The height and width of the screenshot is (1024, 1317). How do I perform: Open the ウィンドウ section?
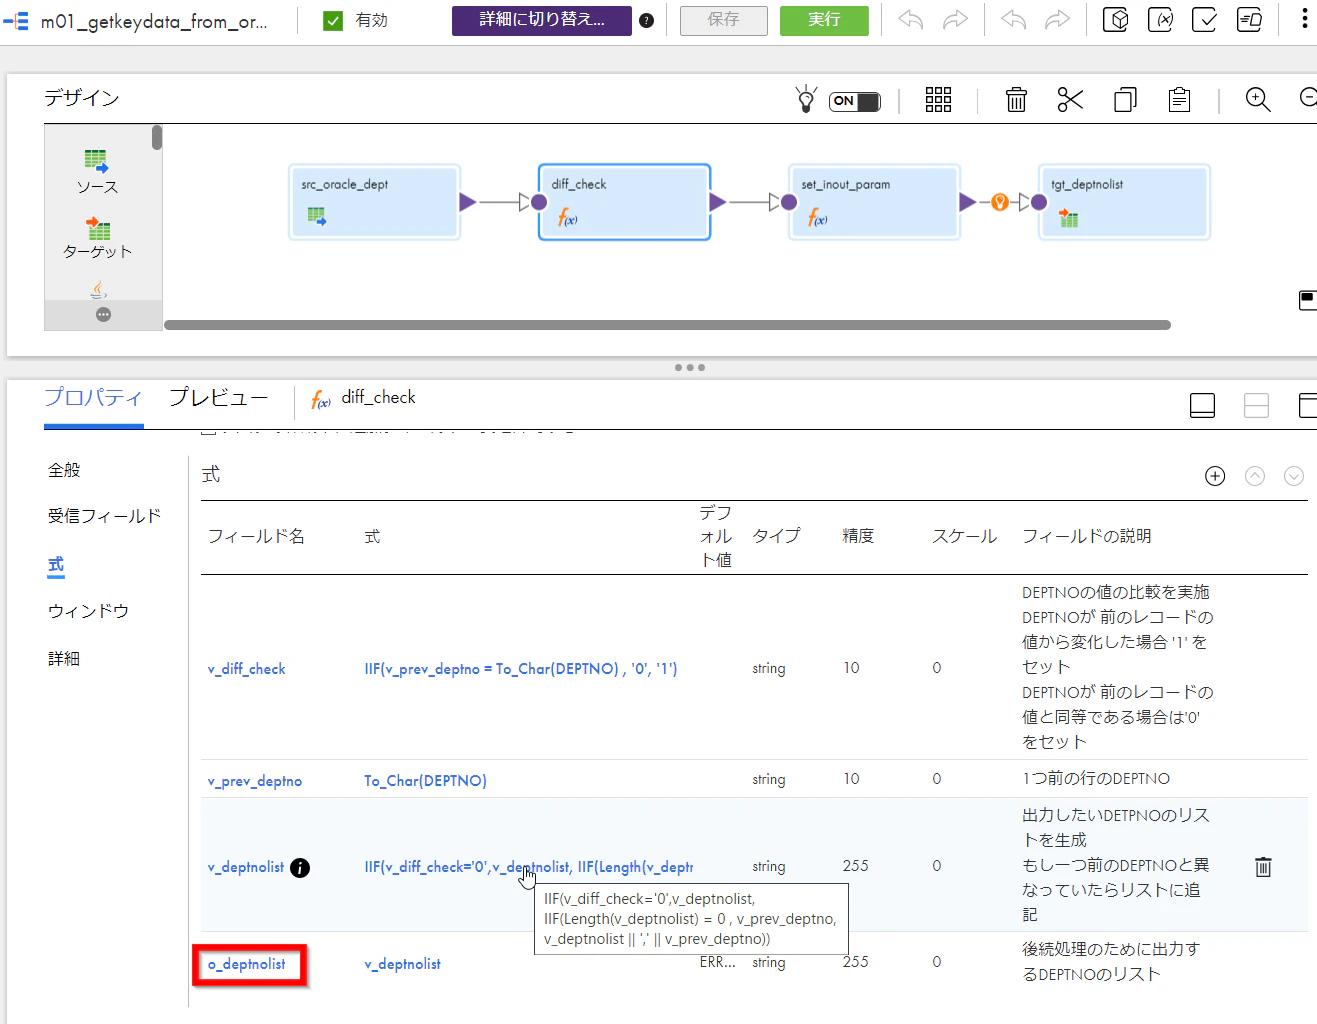tap(88, 611)
